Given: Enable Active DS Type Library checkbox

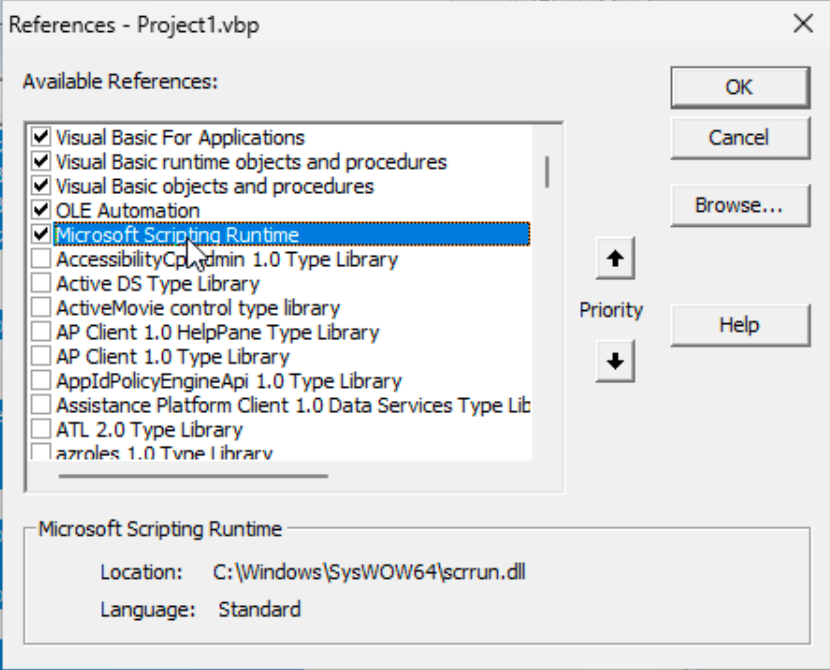Looking at the screenshot, I should (x=41, y=284).
